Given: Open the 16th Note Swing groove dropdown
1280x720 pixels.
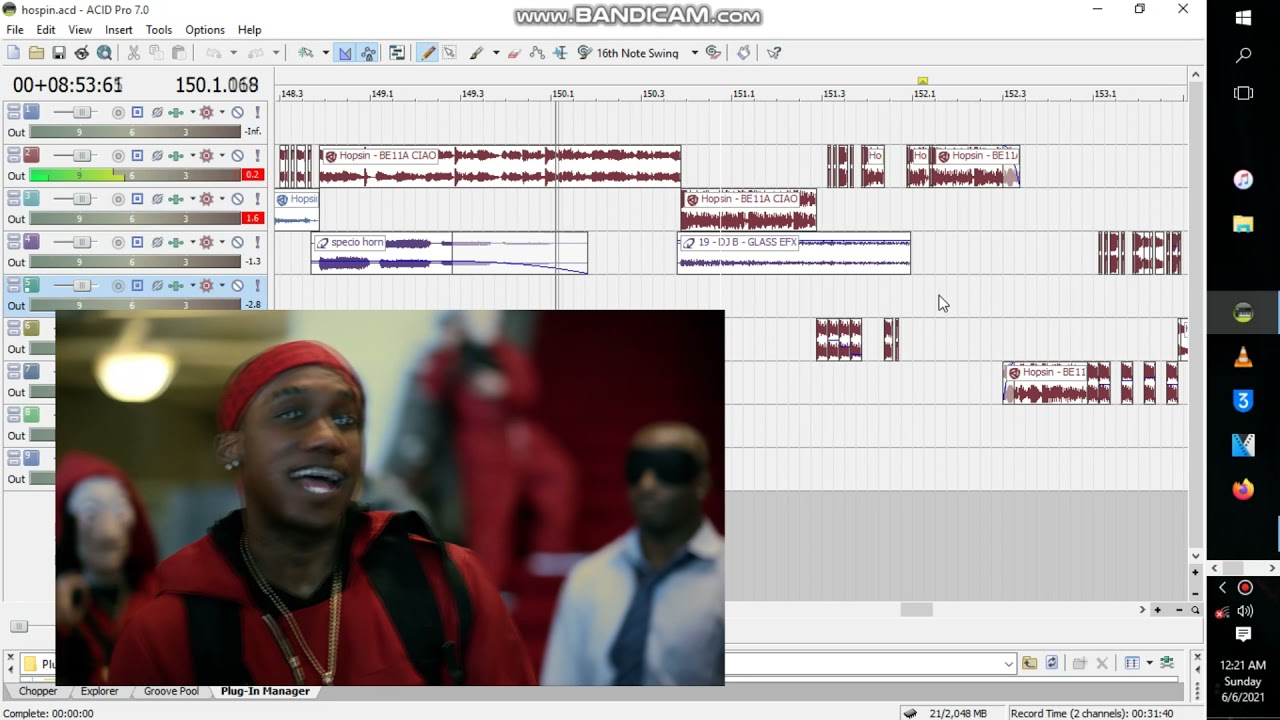Looking at the screenshot, I should point(694,53).
